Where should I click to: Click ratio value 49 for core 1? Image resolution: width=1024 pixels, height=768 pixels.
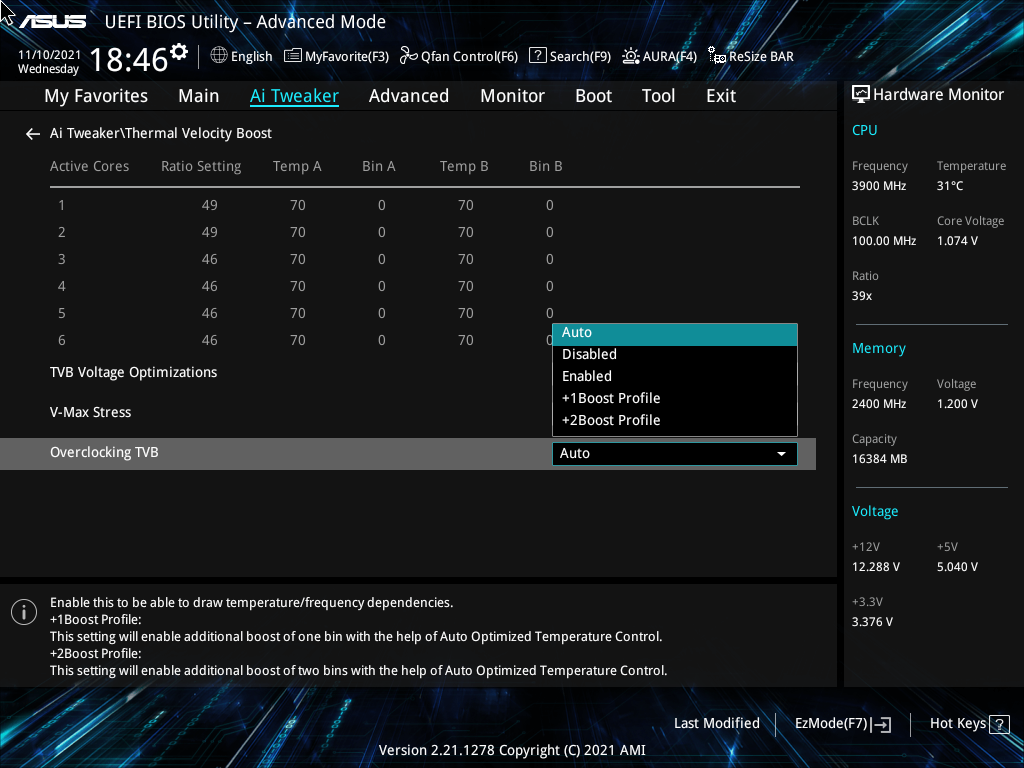click(x=210, y=206)
